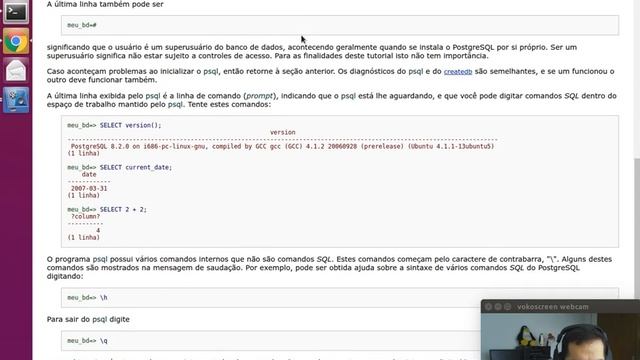Open the Terminal icon in the dock
640x360 pixels.
(x=16, y=11)
